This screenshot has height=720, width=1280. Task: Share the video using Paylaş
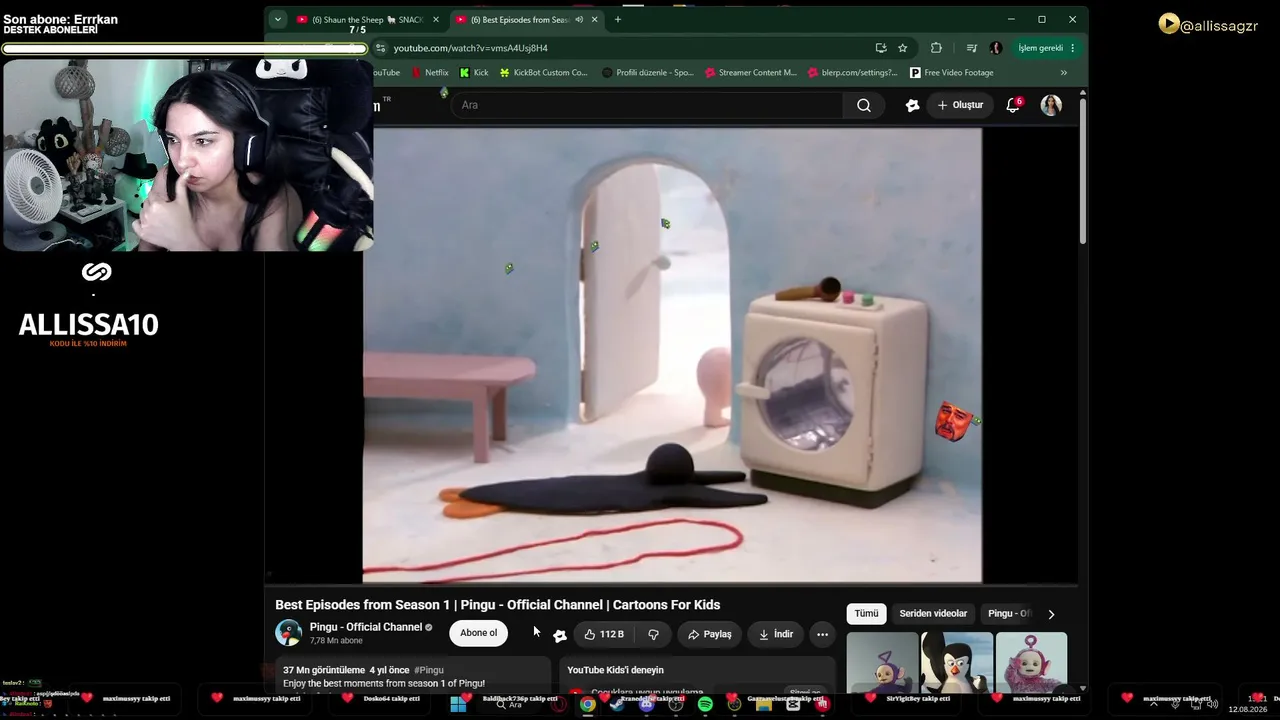[710, 634]
